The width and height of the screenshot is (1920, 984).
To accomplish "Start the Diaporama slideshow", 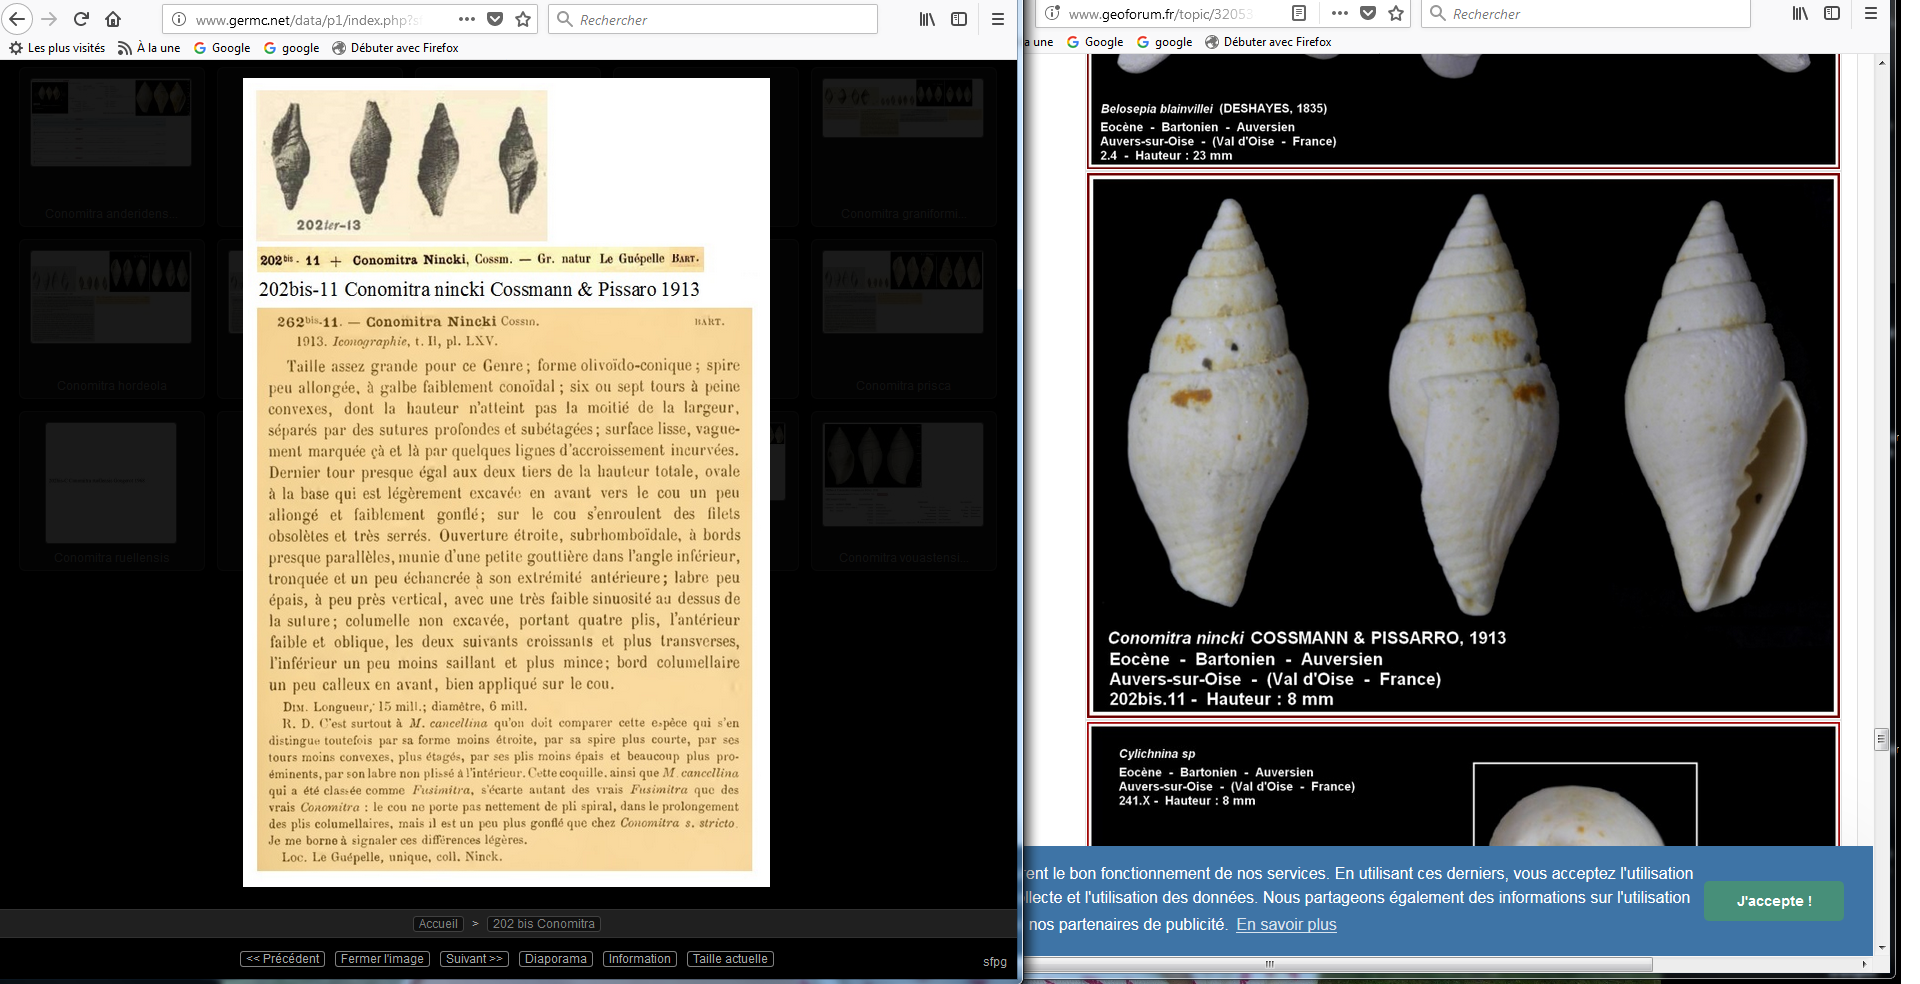I will [555, 959].
